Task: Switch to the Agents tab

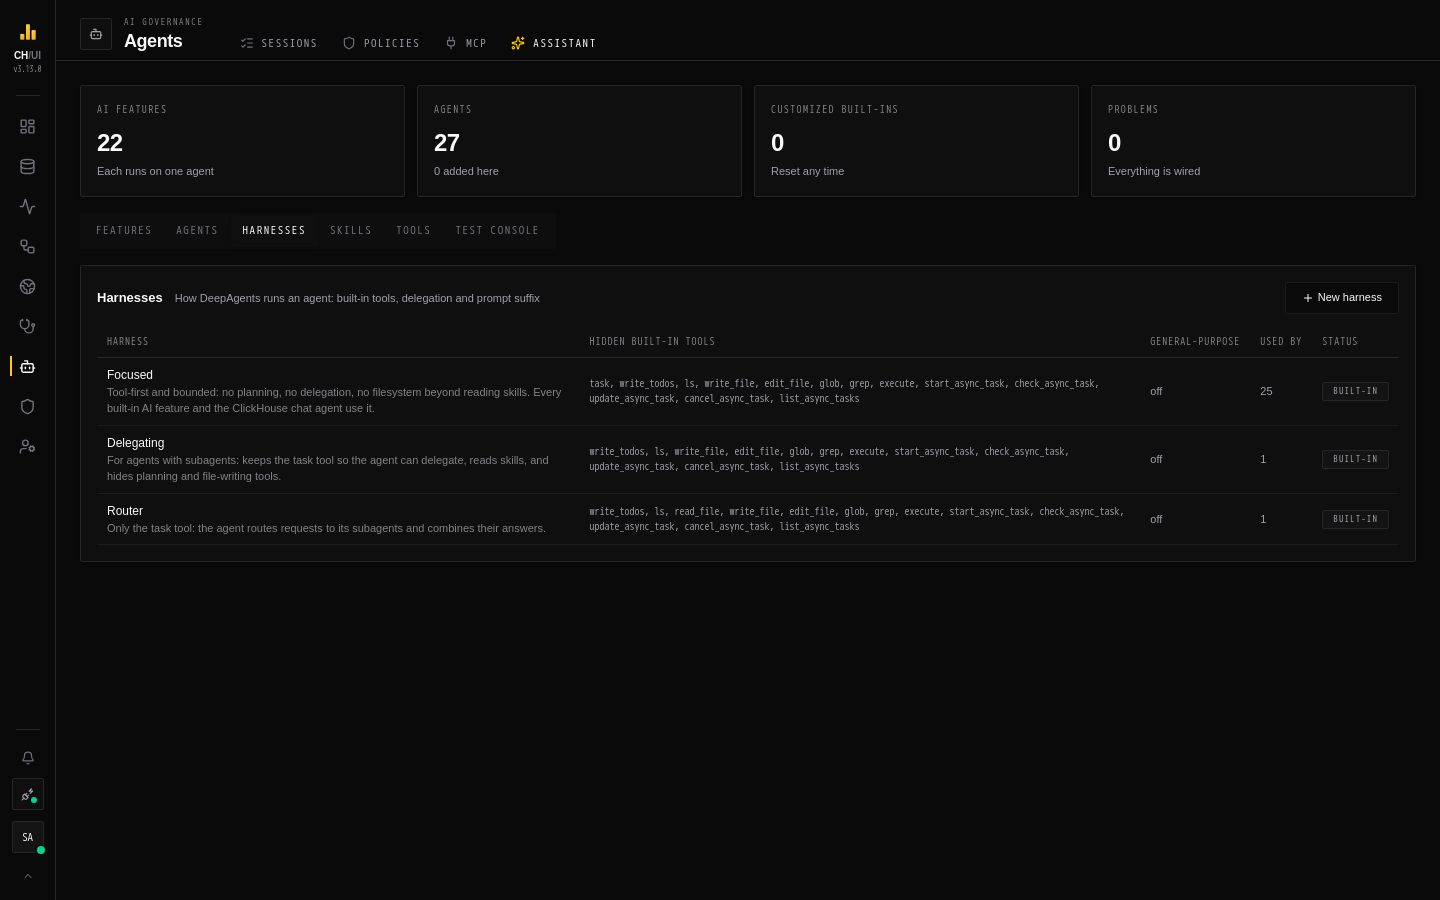Action: pos(197,231)
